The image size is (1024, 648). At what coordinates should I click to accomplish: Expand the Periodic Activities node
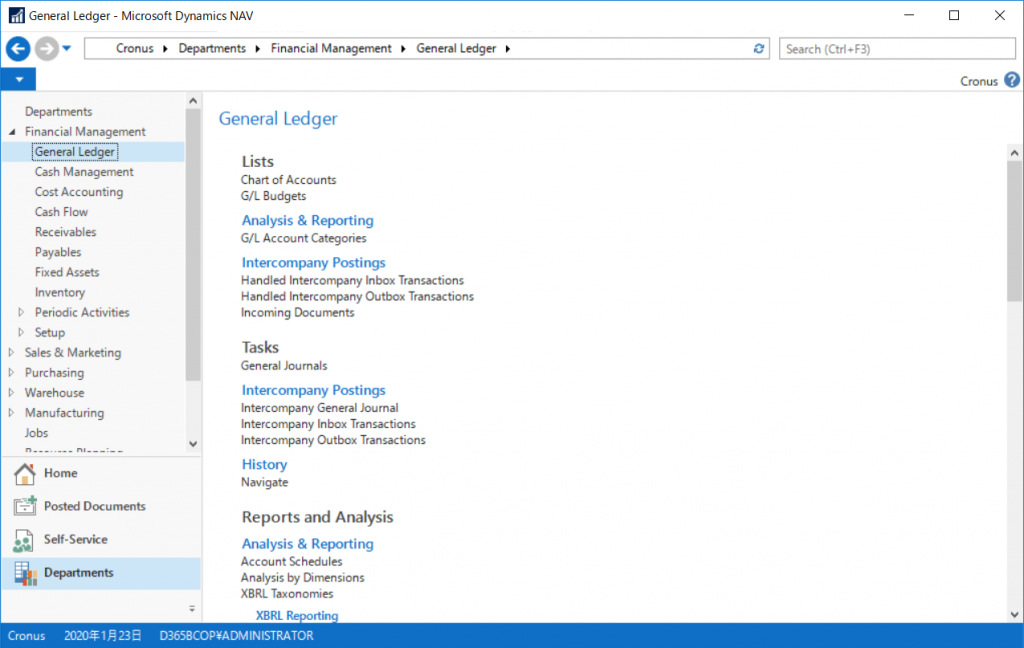[x=22, y=312]
